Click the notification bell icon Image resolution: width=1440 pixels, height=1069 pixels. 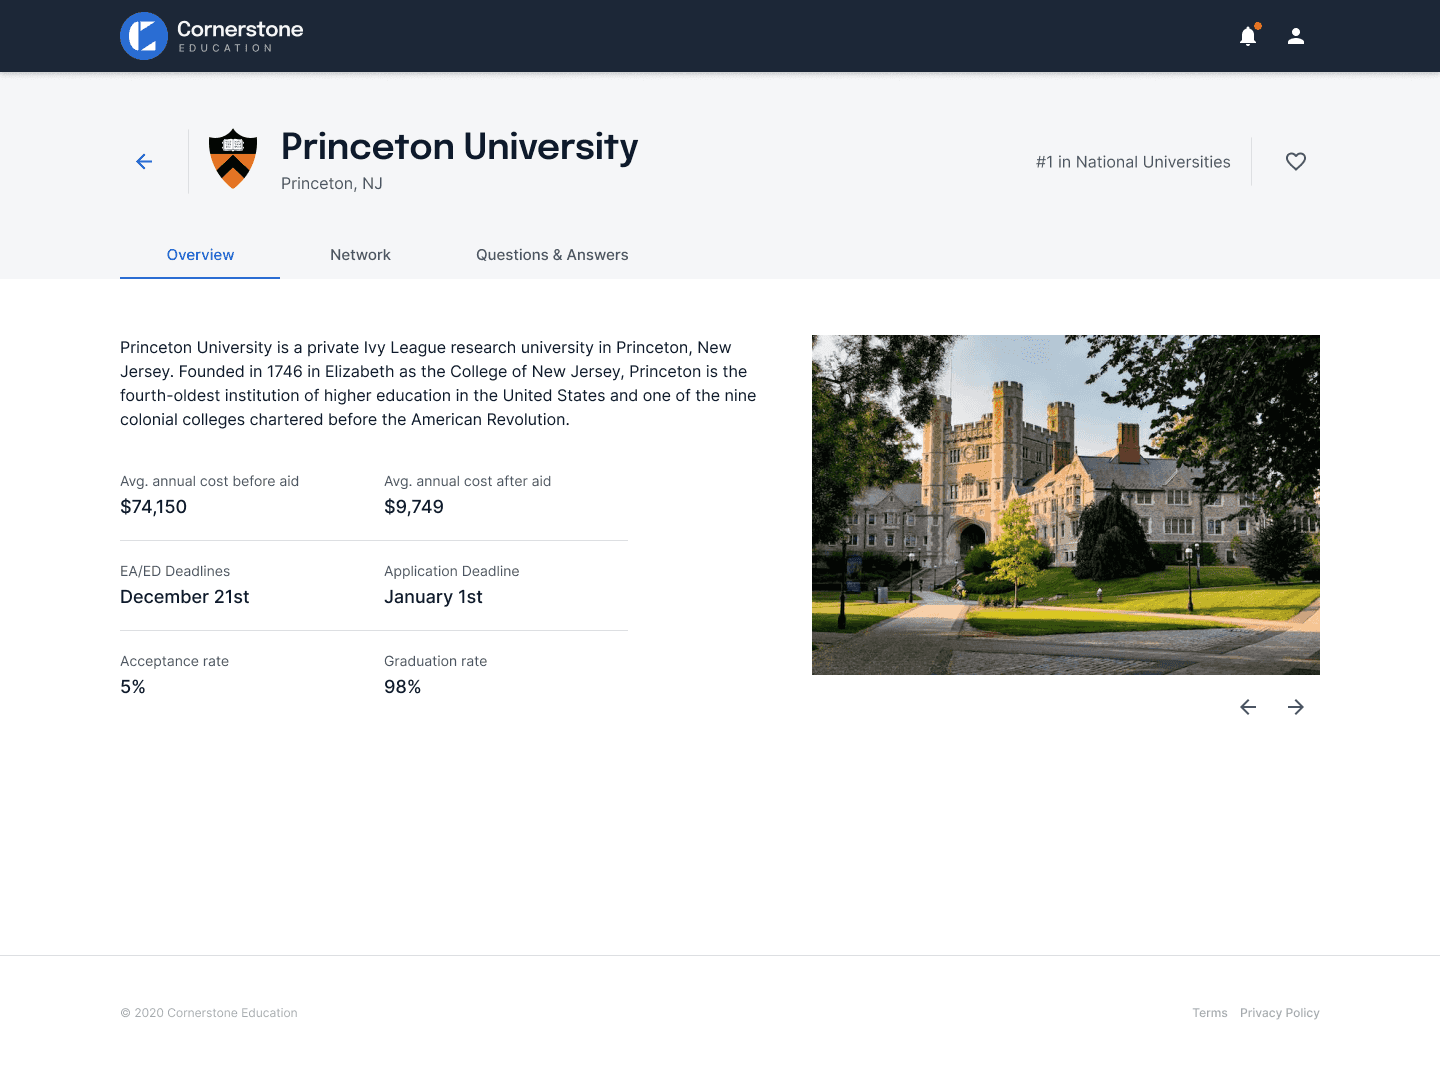(x=1248, y=36)
